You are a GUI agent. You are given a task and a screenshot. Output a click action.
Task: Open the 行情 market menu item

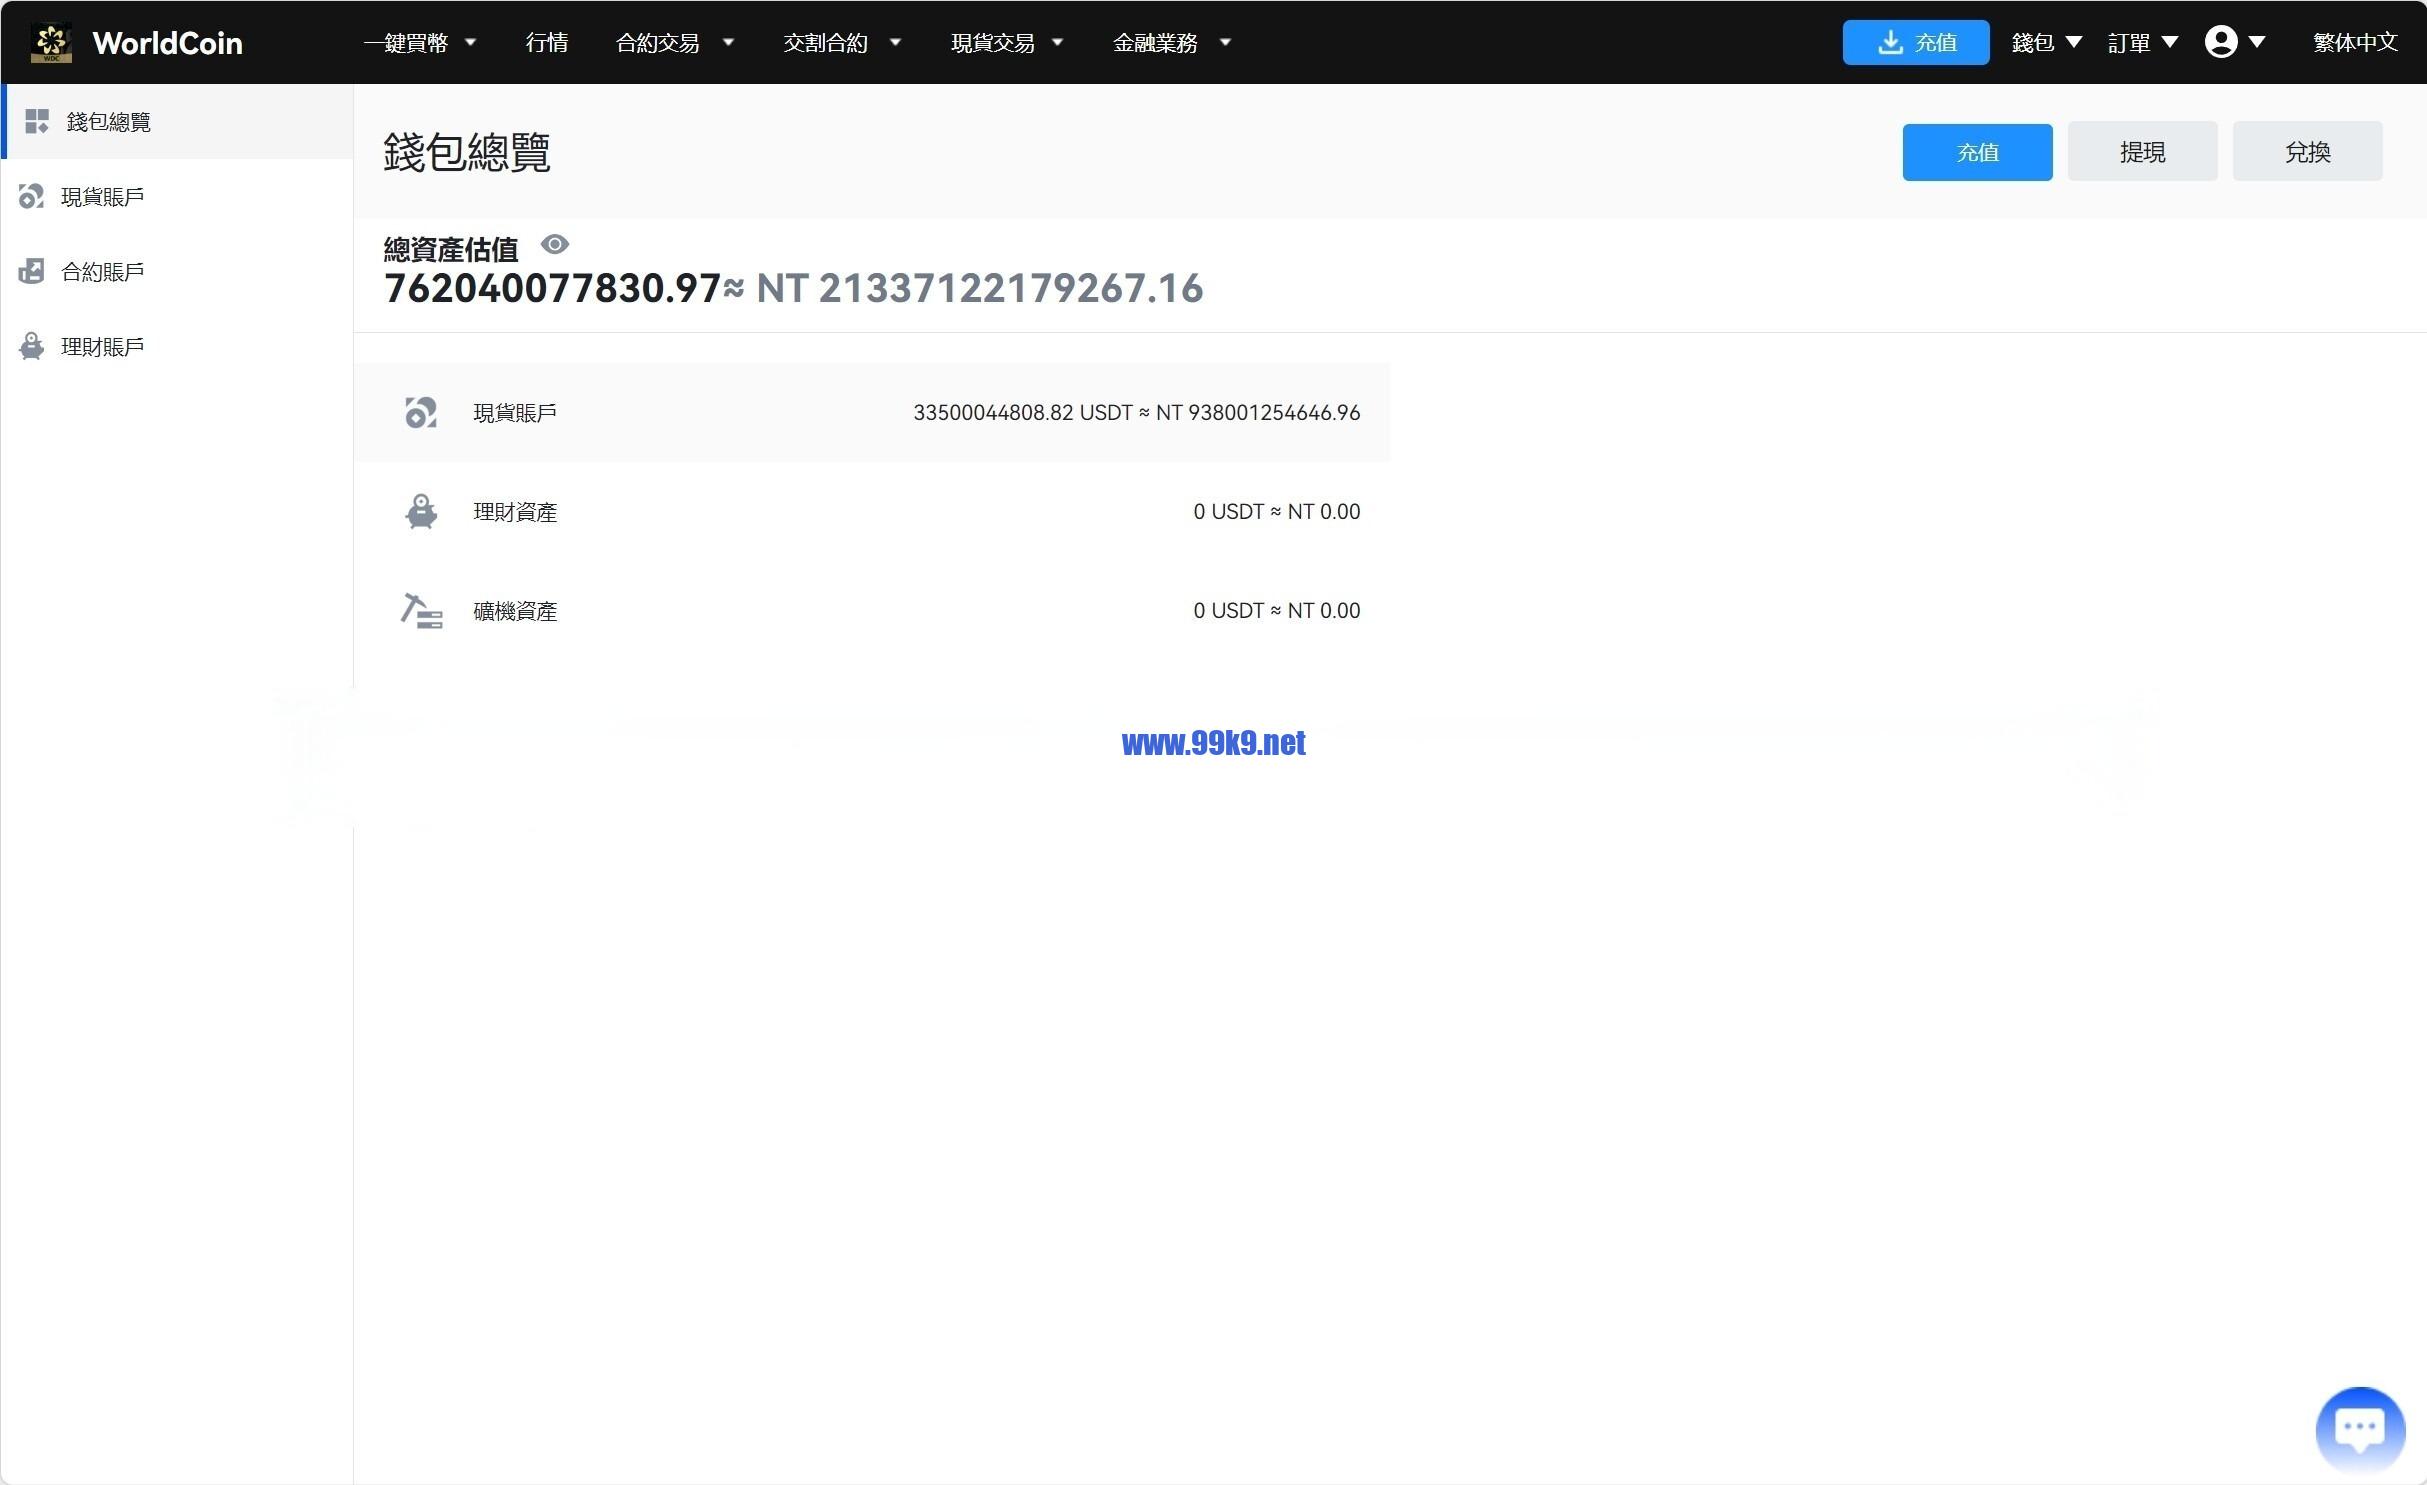[547, 42]
